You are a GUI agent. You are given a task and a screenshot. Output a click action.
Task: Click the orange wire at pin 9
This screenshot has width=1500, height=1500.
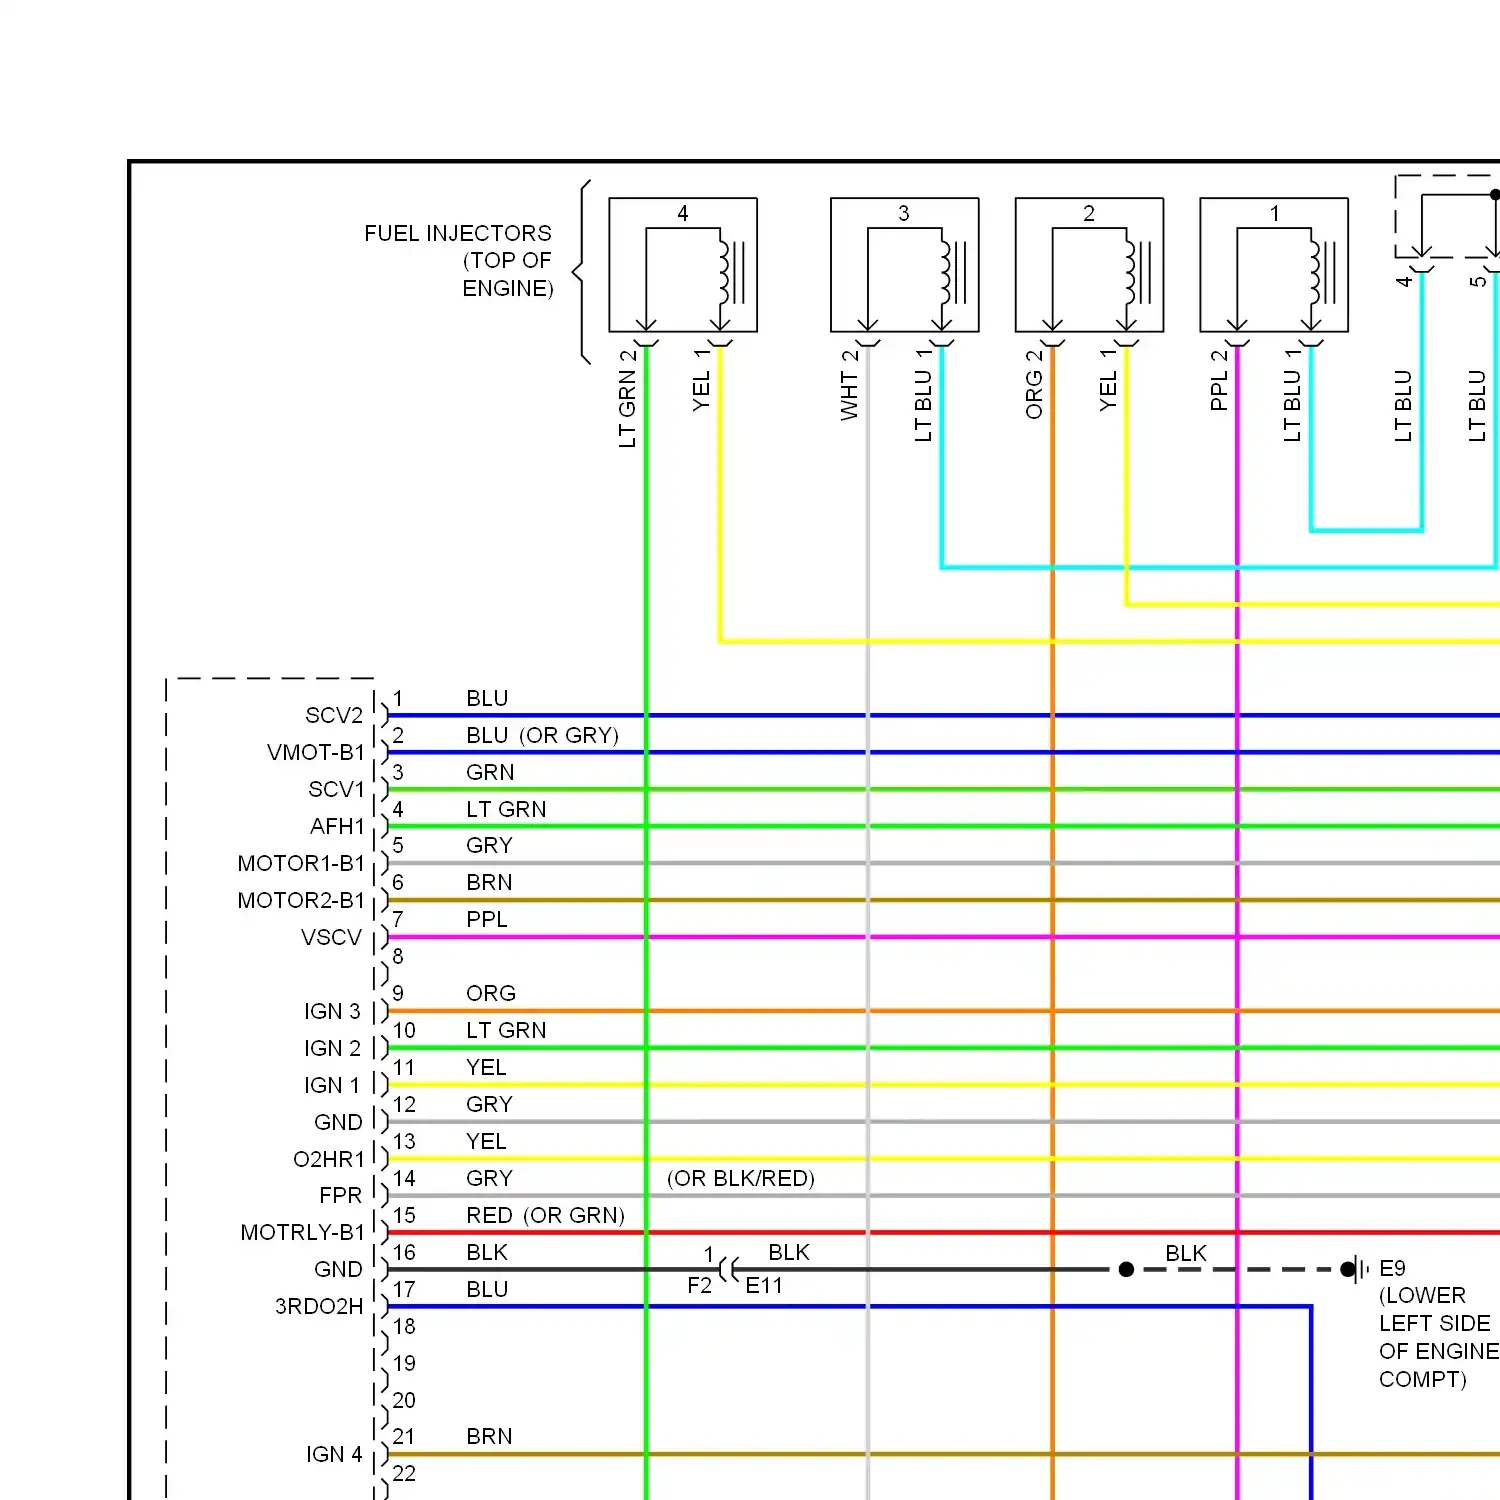pyautogui.click(x=943, y=1012)
